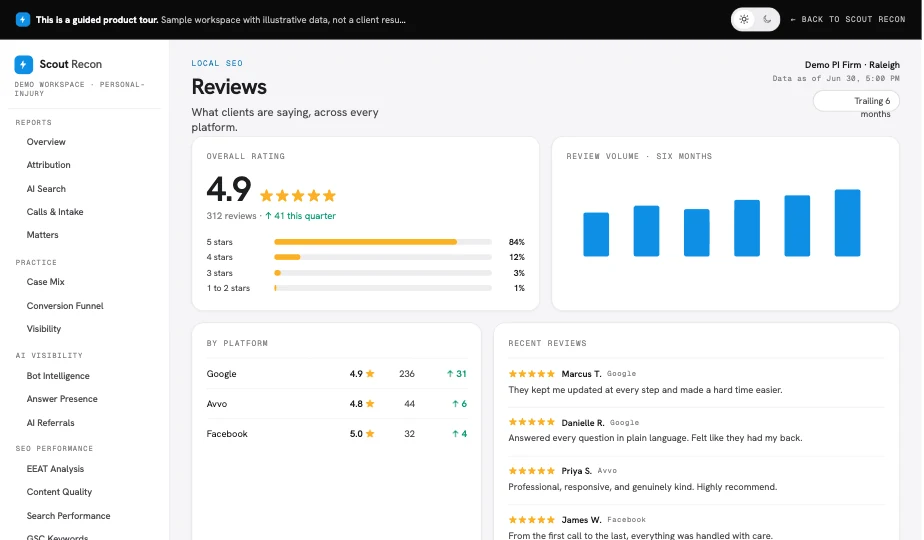Viewport: 924px width, 540px height.
Task: Click the LOCAL SEO breadcrumb label
Action: click(x=217, y=63)
